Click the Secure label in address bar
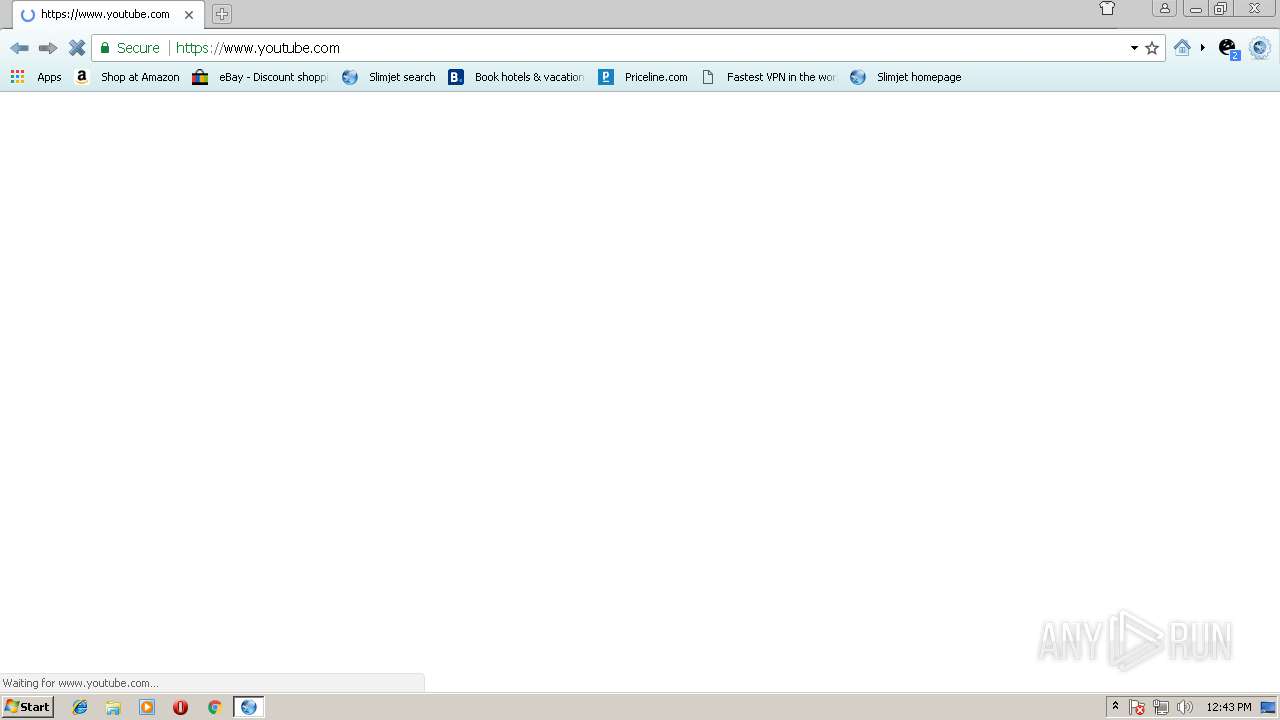This screenshot has height=720, width=1280. 138,48
